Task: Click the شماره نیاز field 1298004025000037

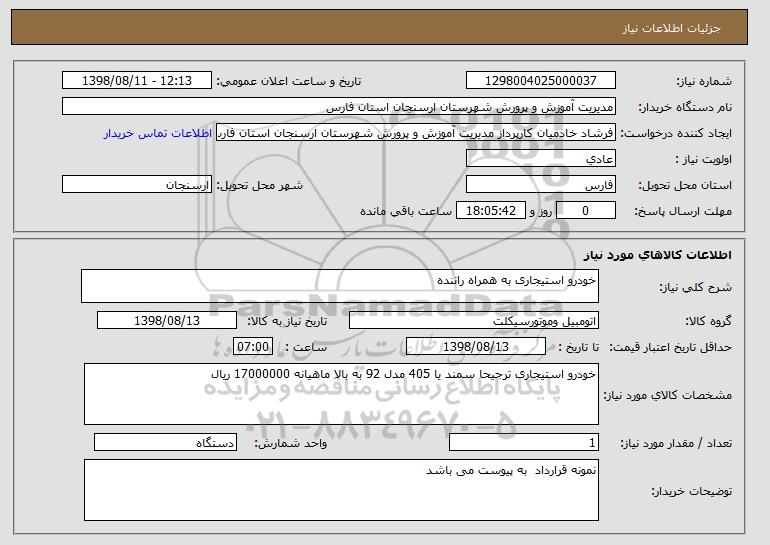Action: [x=541, y=81]
